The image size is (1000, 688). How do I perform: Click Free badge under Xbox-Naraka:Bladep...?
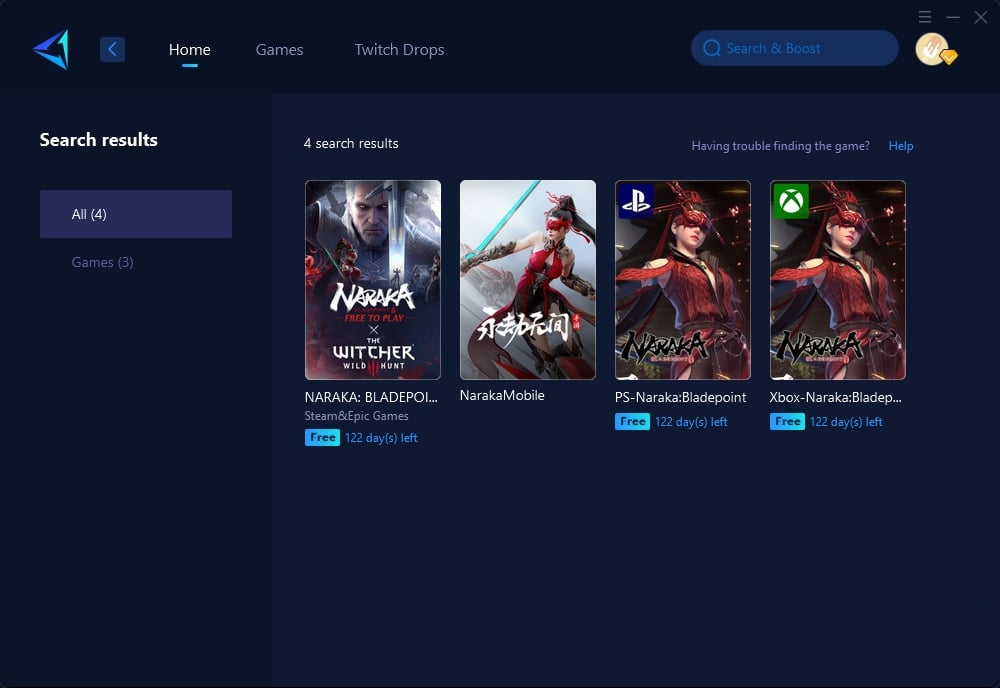(787, 421)
